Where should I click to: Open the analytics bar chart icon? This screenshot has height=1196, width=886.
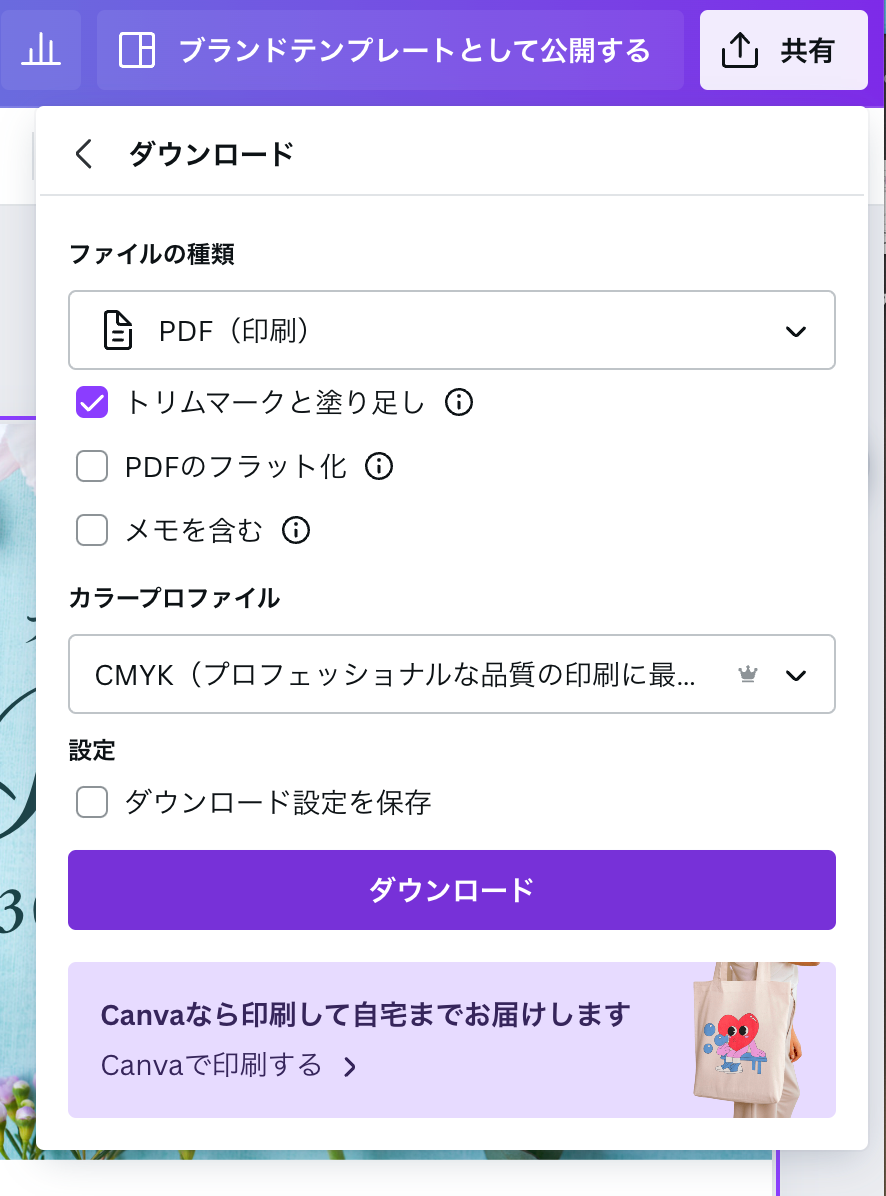tap(40, 51)
